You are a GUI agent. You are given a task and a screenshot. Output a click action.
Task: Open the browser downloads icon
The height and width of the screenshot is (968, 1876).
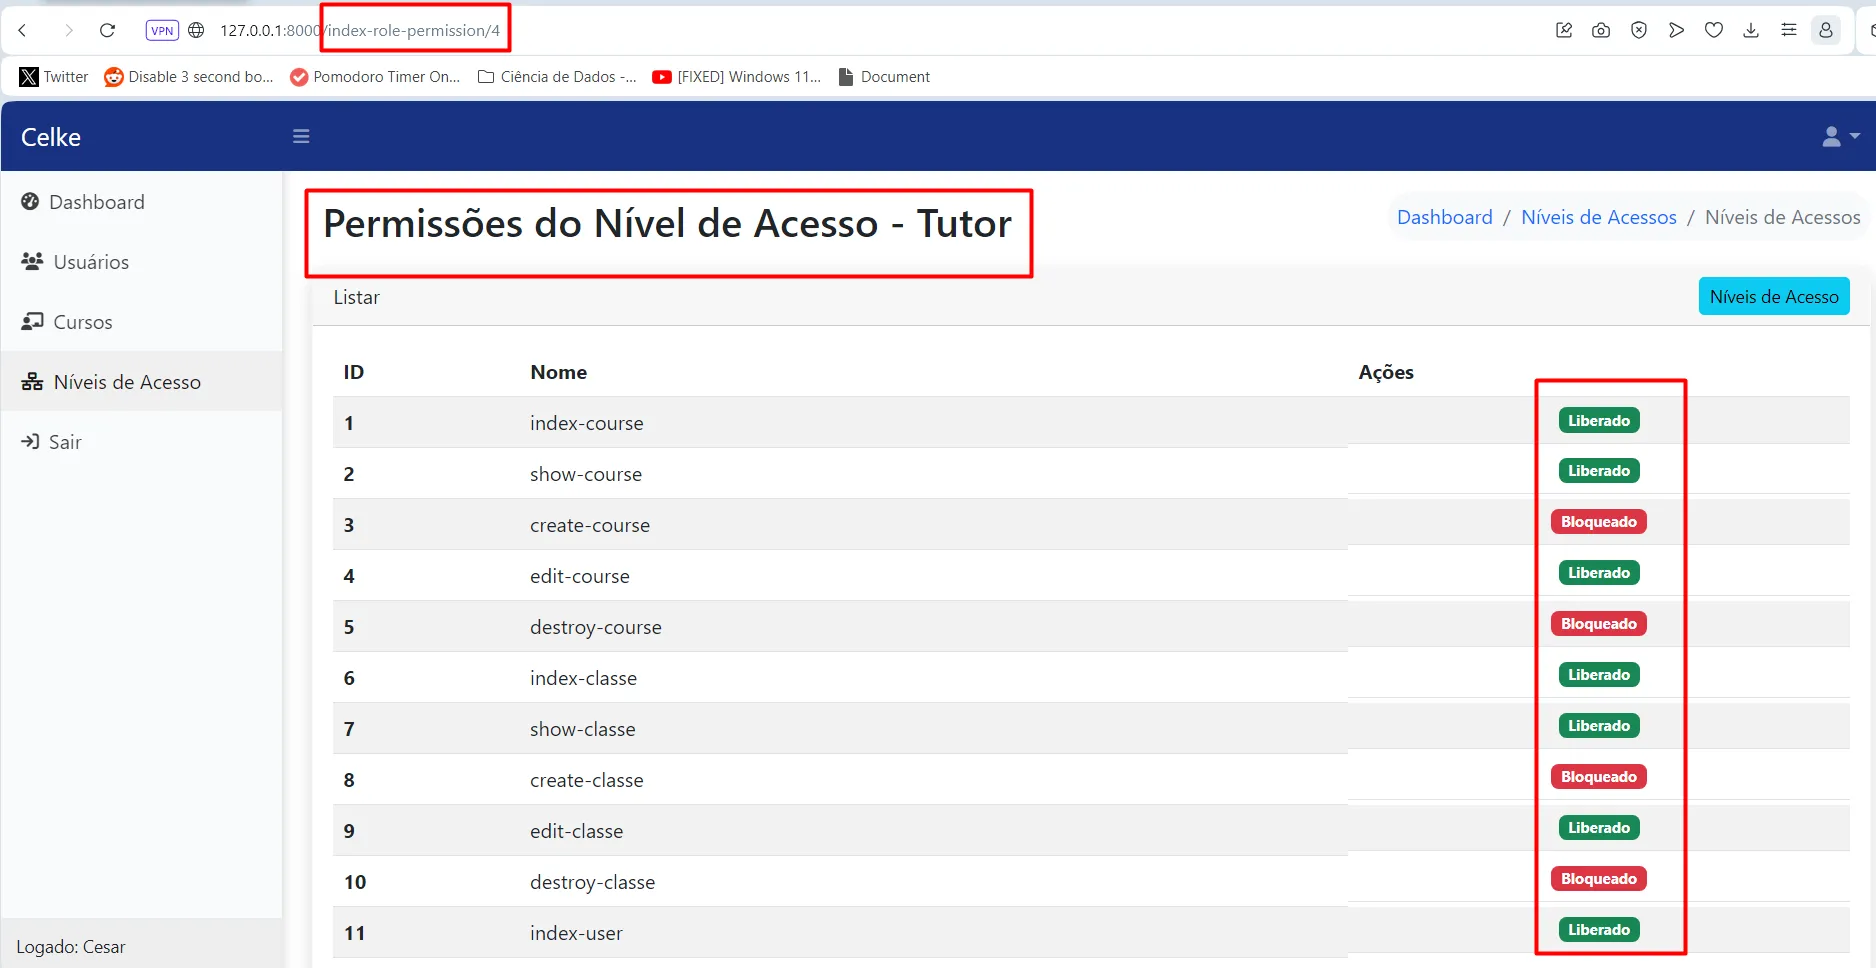(x=1751, y=30)
